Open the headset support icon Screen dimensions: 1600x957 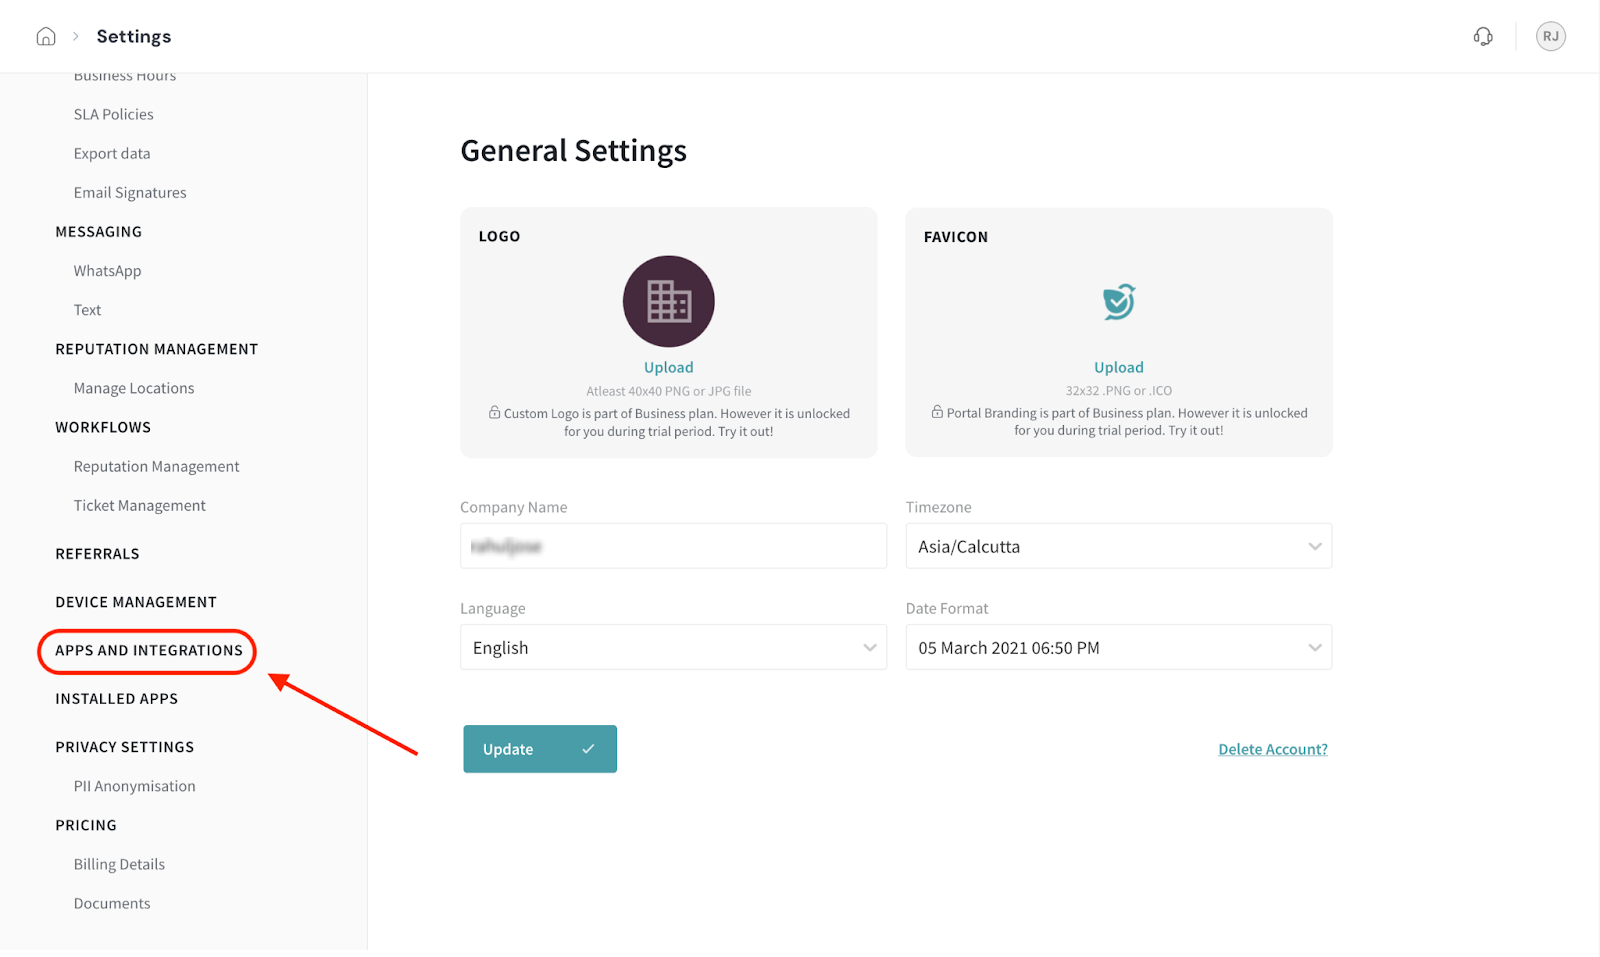1483,37
